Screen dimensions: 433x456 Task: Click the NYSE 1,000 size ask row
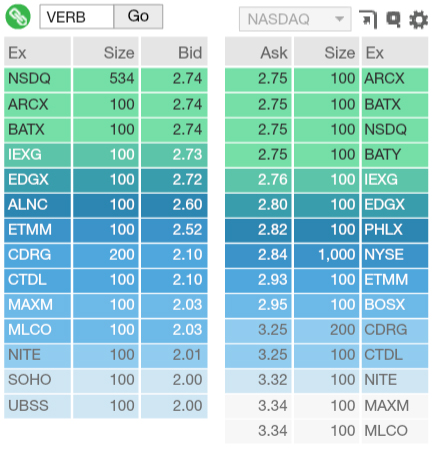(x=327, y=255)
